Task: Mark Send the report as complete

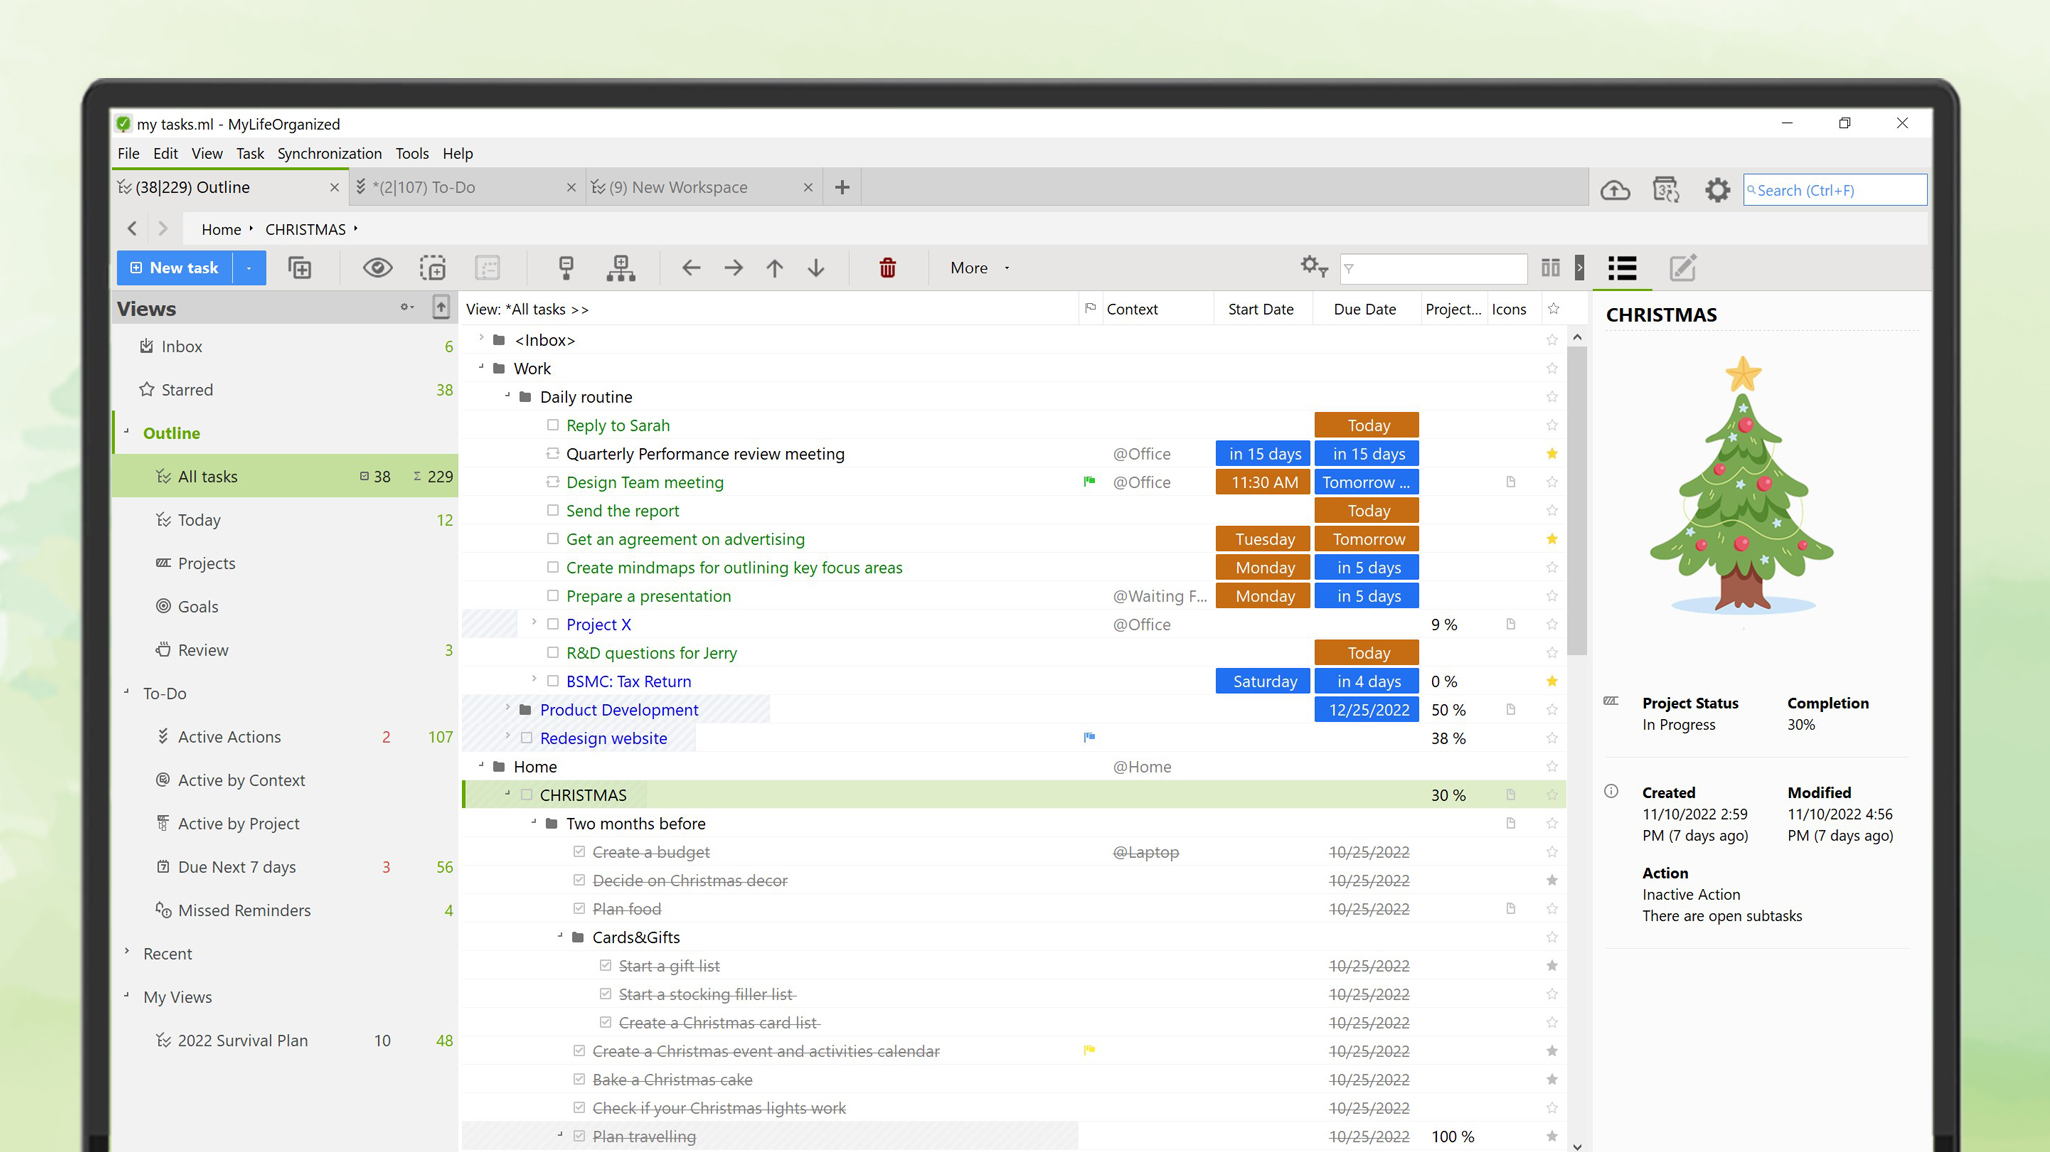Action: tap(553, 510)
